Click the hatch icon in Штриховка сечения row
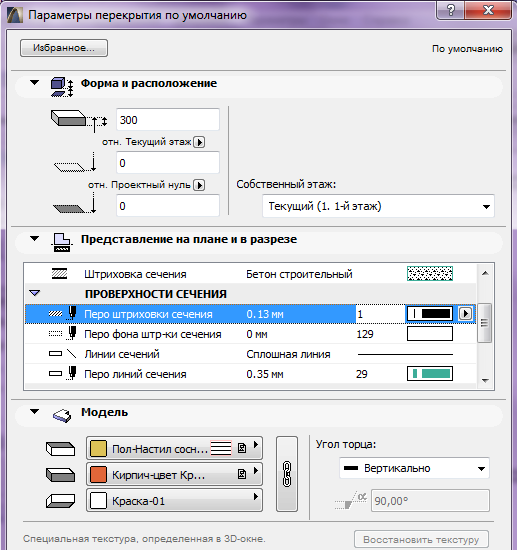 pos(59,273)
